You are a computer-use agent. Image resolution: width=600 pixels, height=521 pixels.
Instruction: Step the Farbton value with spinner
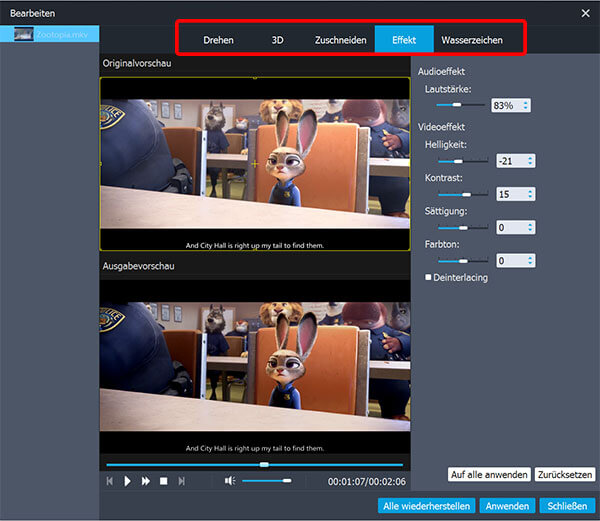pos(530,260)
